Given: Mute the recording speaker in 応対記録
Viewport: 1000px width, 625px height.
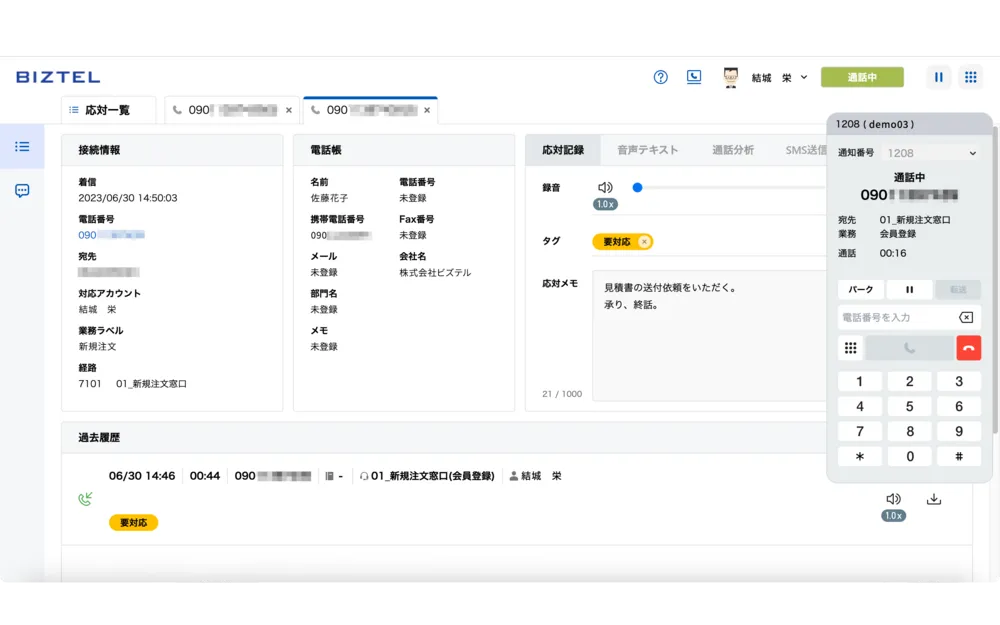Looking at the screenshot, I should click(605, 187).
